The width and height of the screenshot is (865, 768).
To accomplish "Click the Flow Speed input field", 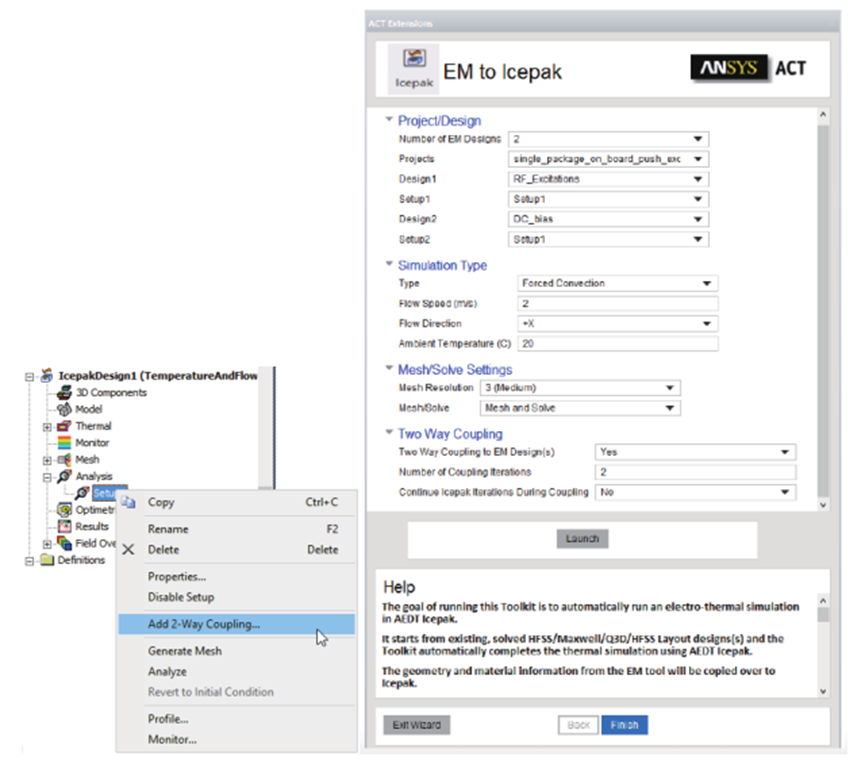I will (x=618, y=303).
